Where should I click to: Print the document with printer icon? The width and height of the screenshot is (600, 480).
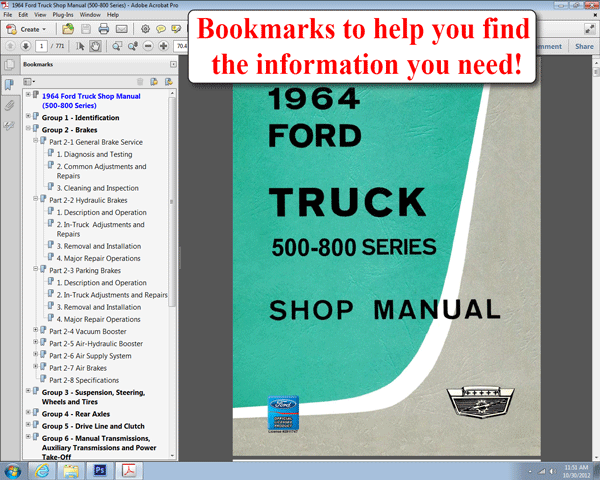(103, 29)
